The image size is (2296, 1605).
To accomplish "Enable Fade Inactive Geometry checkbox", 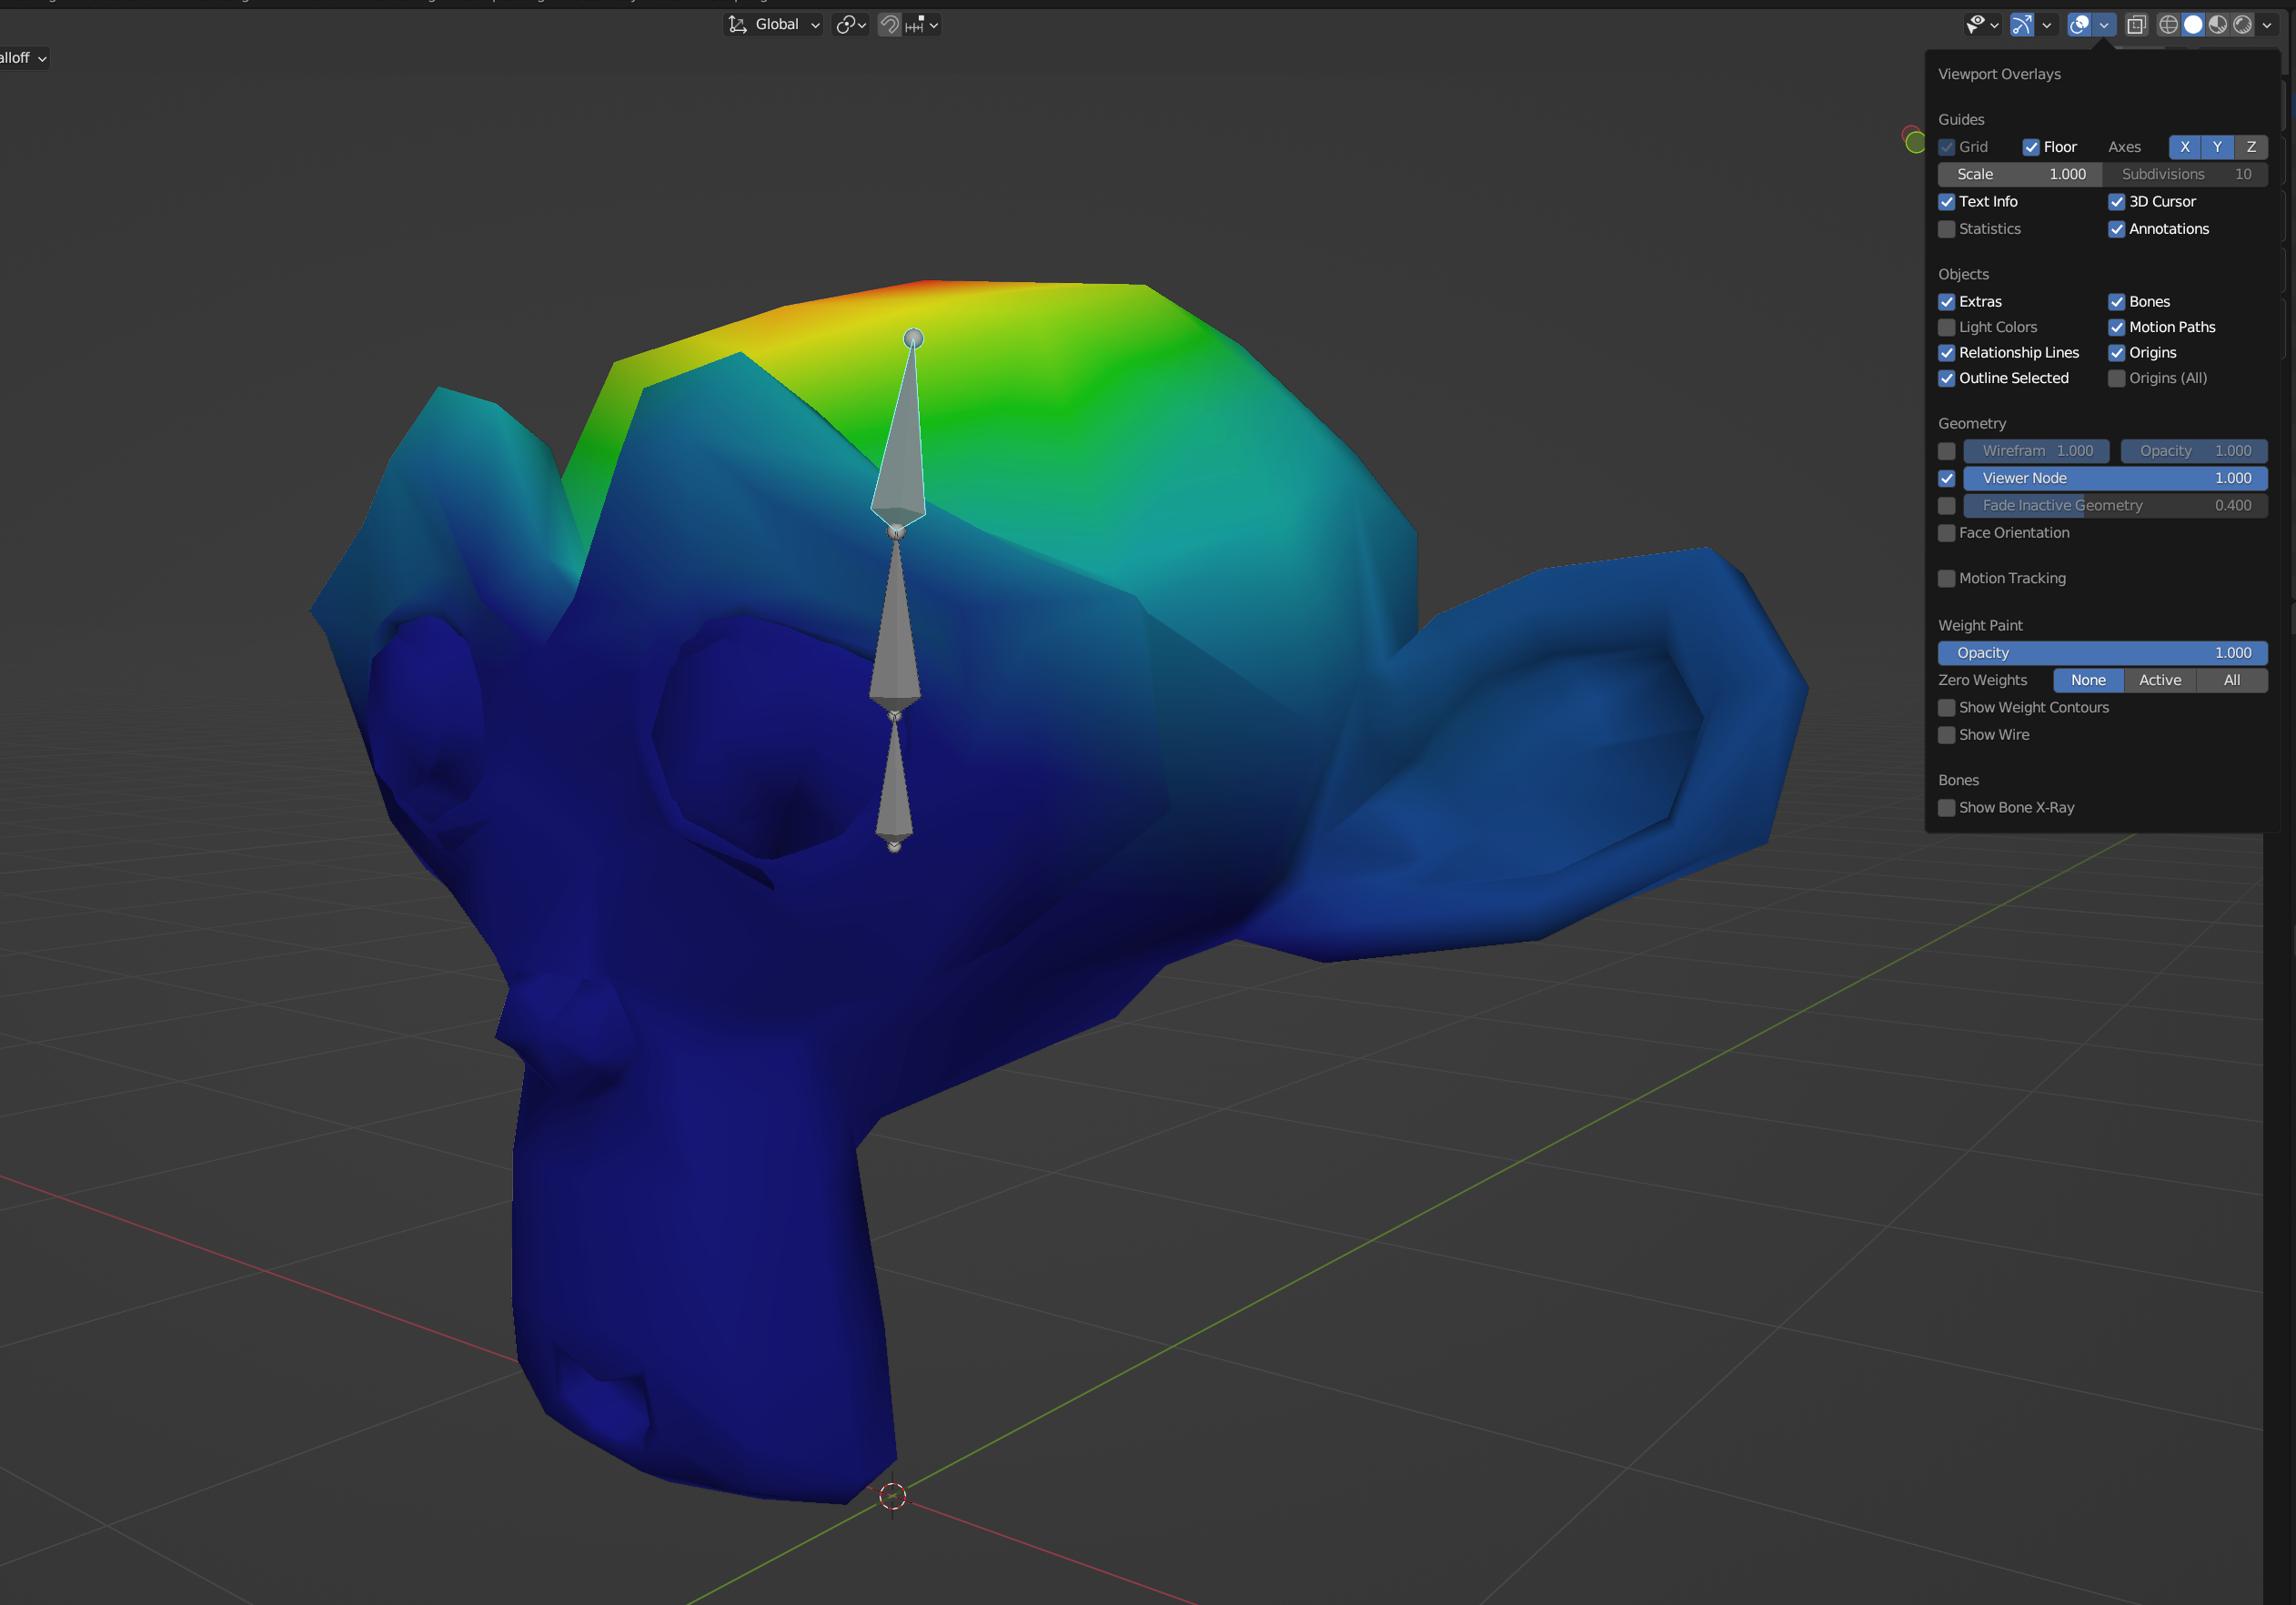I will tap(1947, 506).
